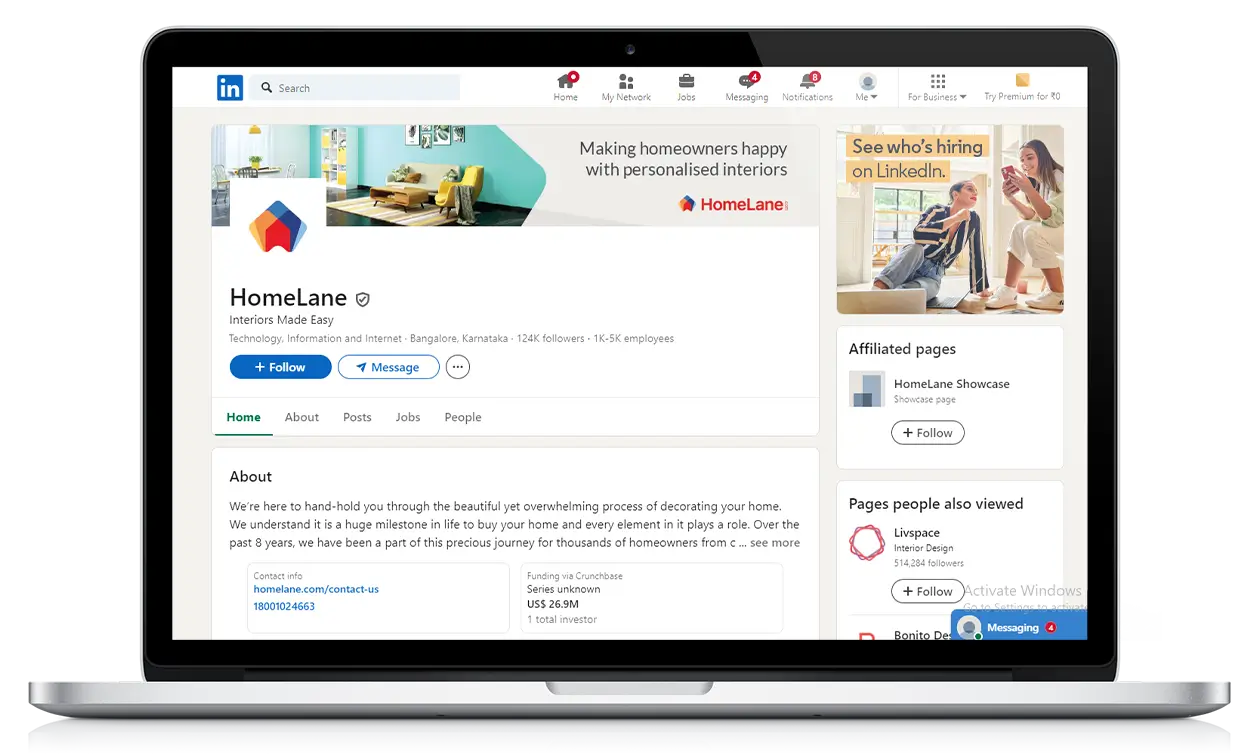
Task: Click the HomeLane company logo
Action: [x=278, y=226]
